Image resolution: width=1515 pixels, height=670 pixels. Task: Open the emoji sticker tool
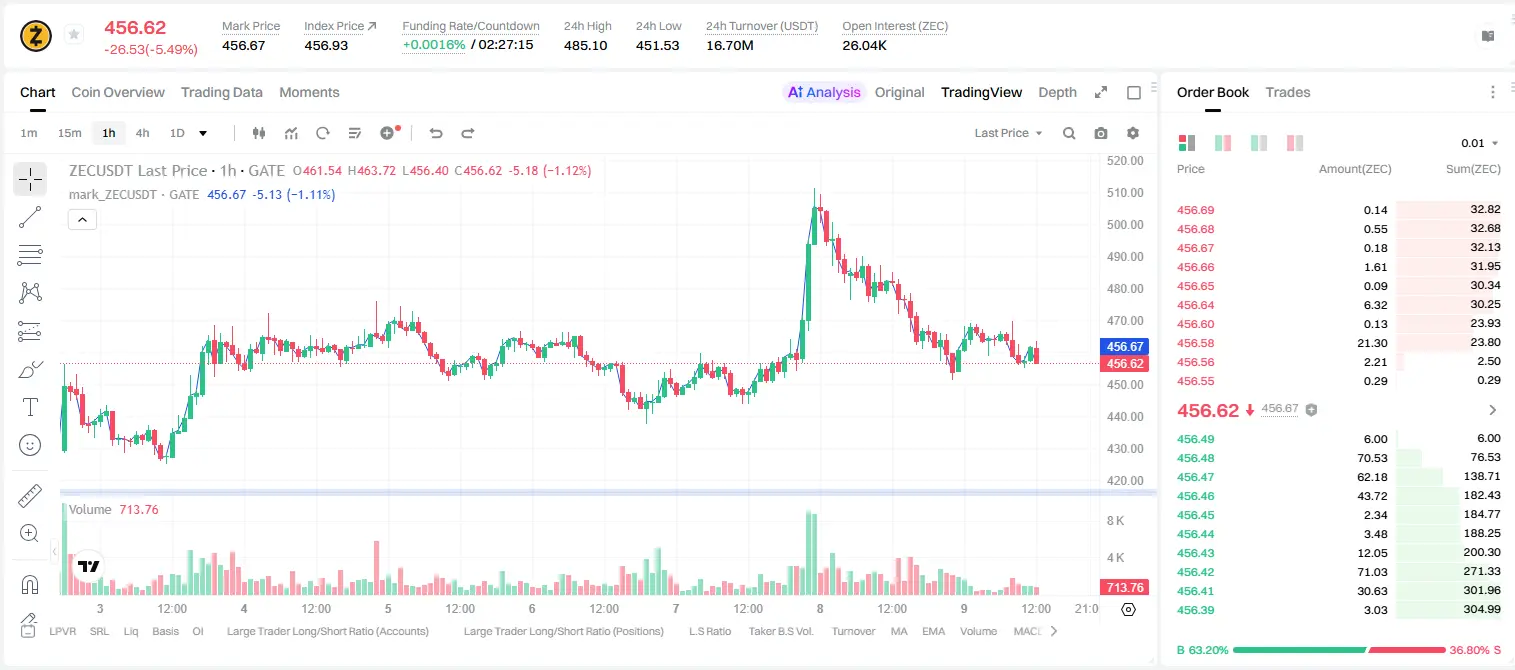pos(30,445)
